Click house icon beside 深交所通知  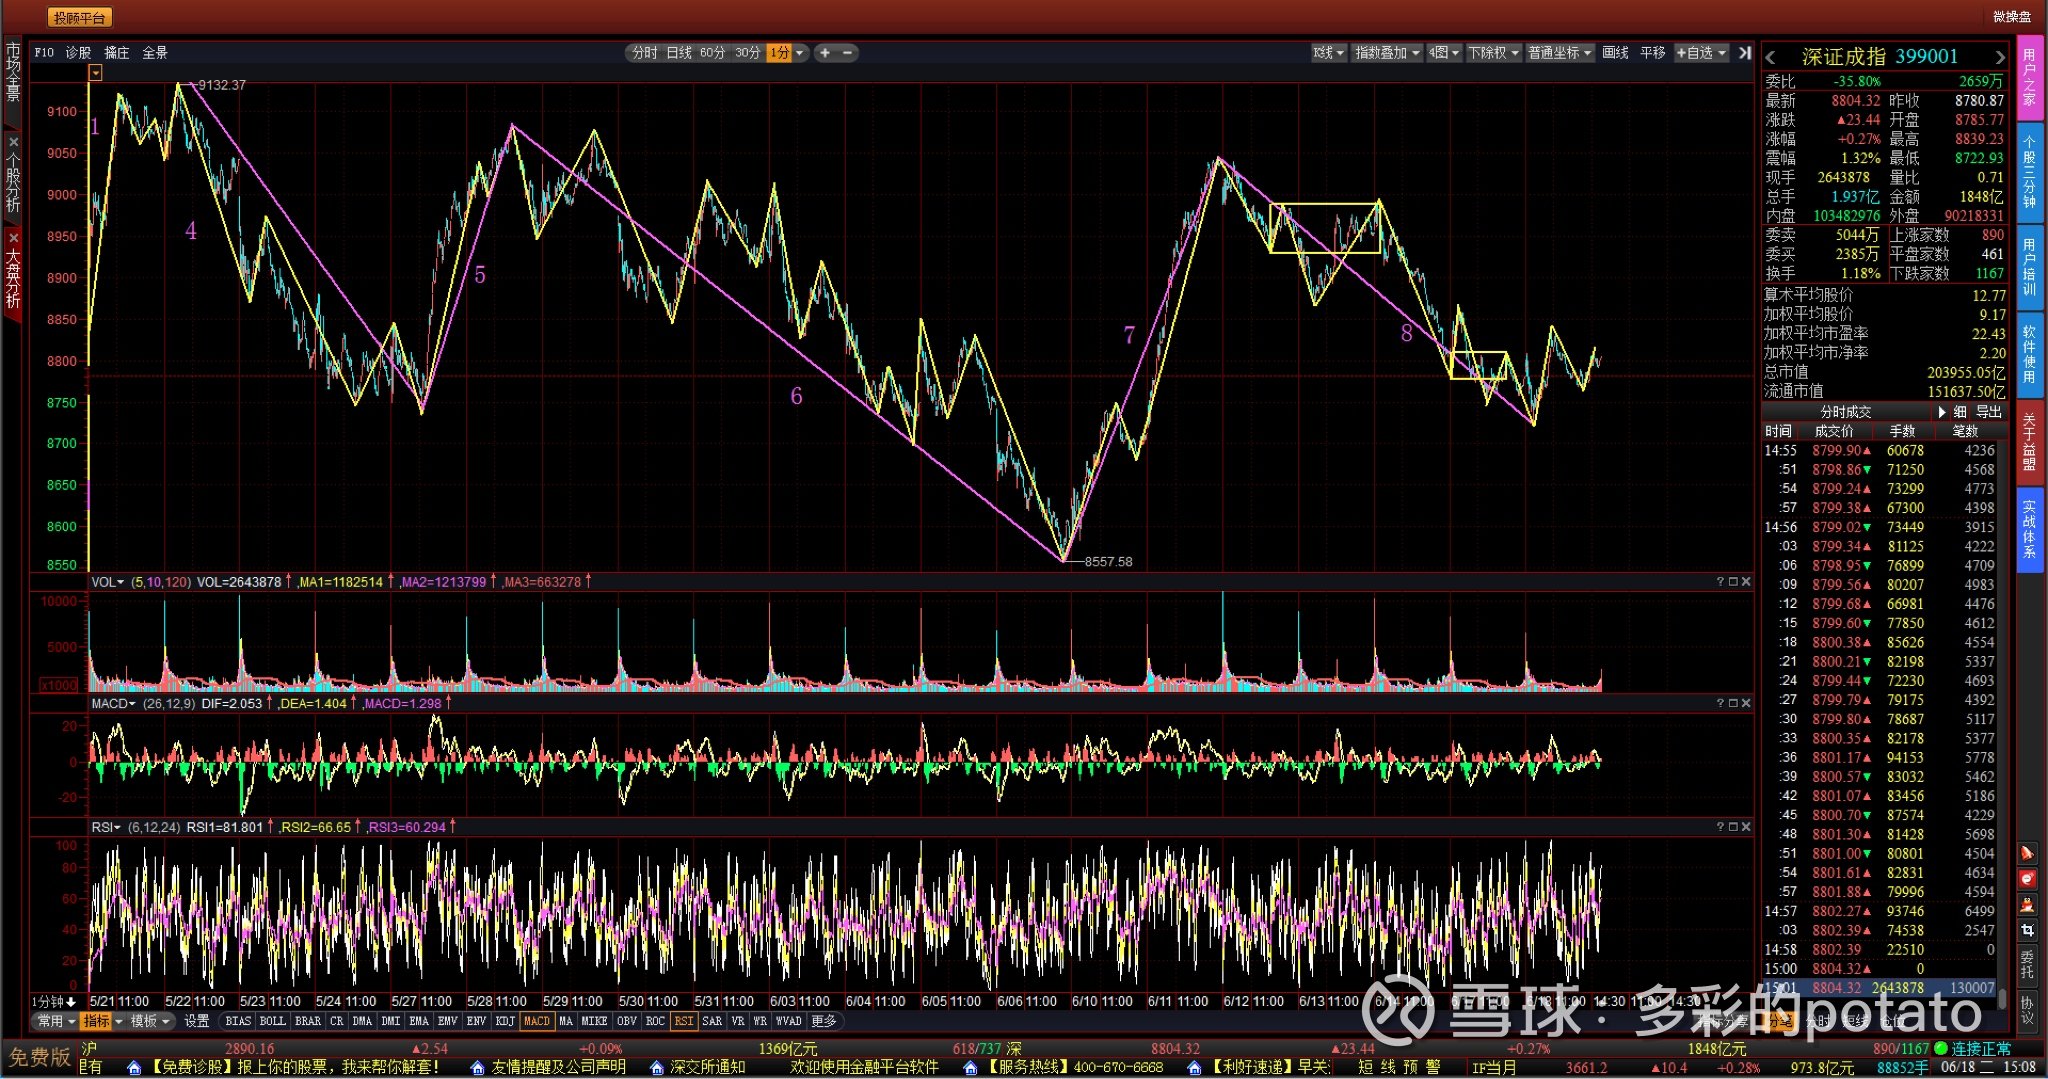[656, 1068]
